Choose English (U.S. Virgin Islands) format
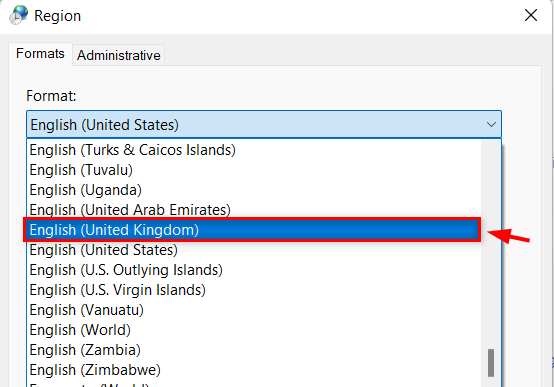The width and height of the screenshot is (554, 387). 254,290
